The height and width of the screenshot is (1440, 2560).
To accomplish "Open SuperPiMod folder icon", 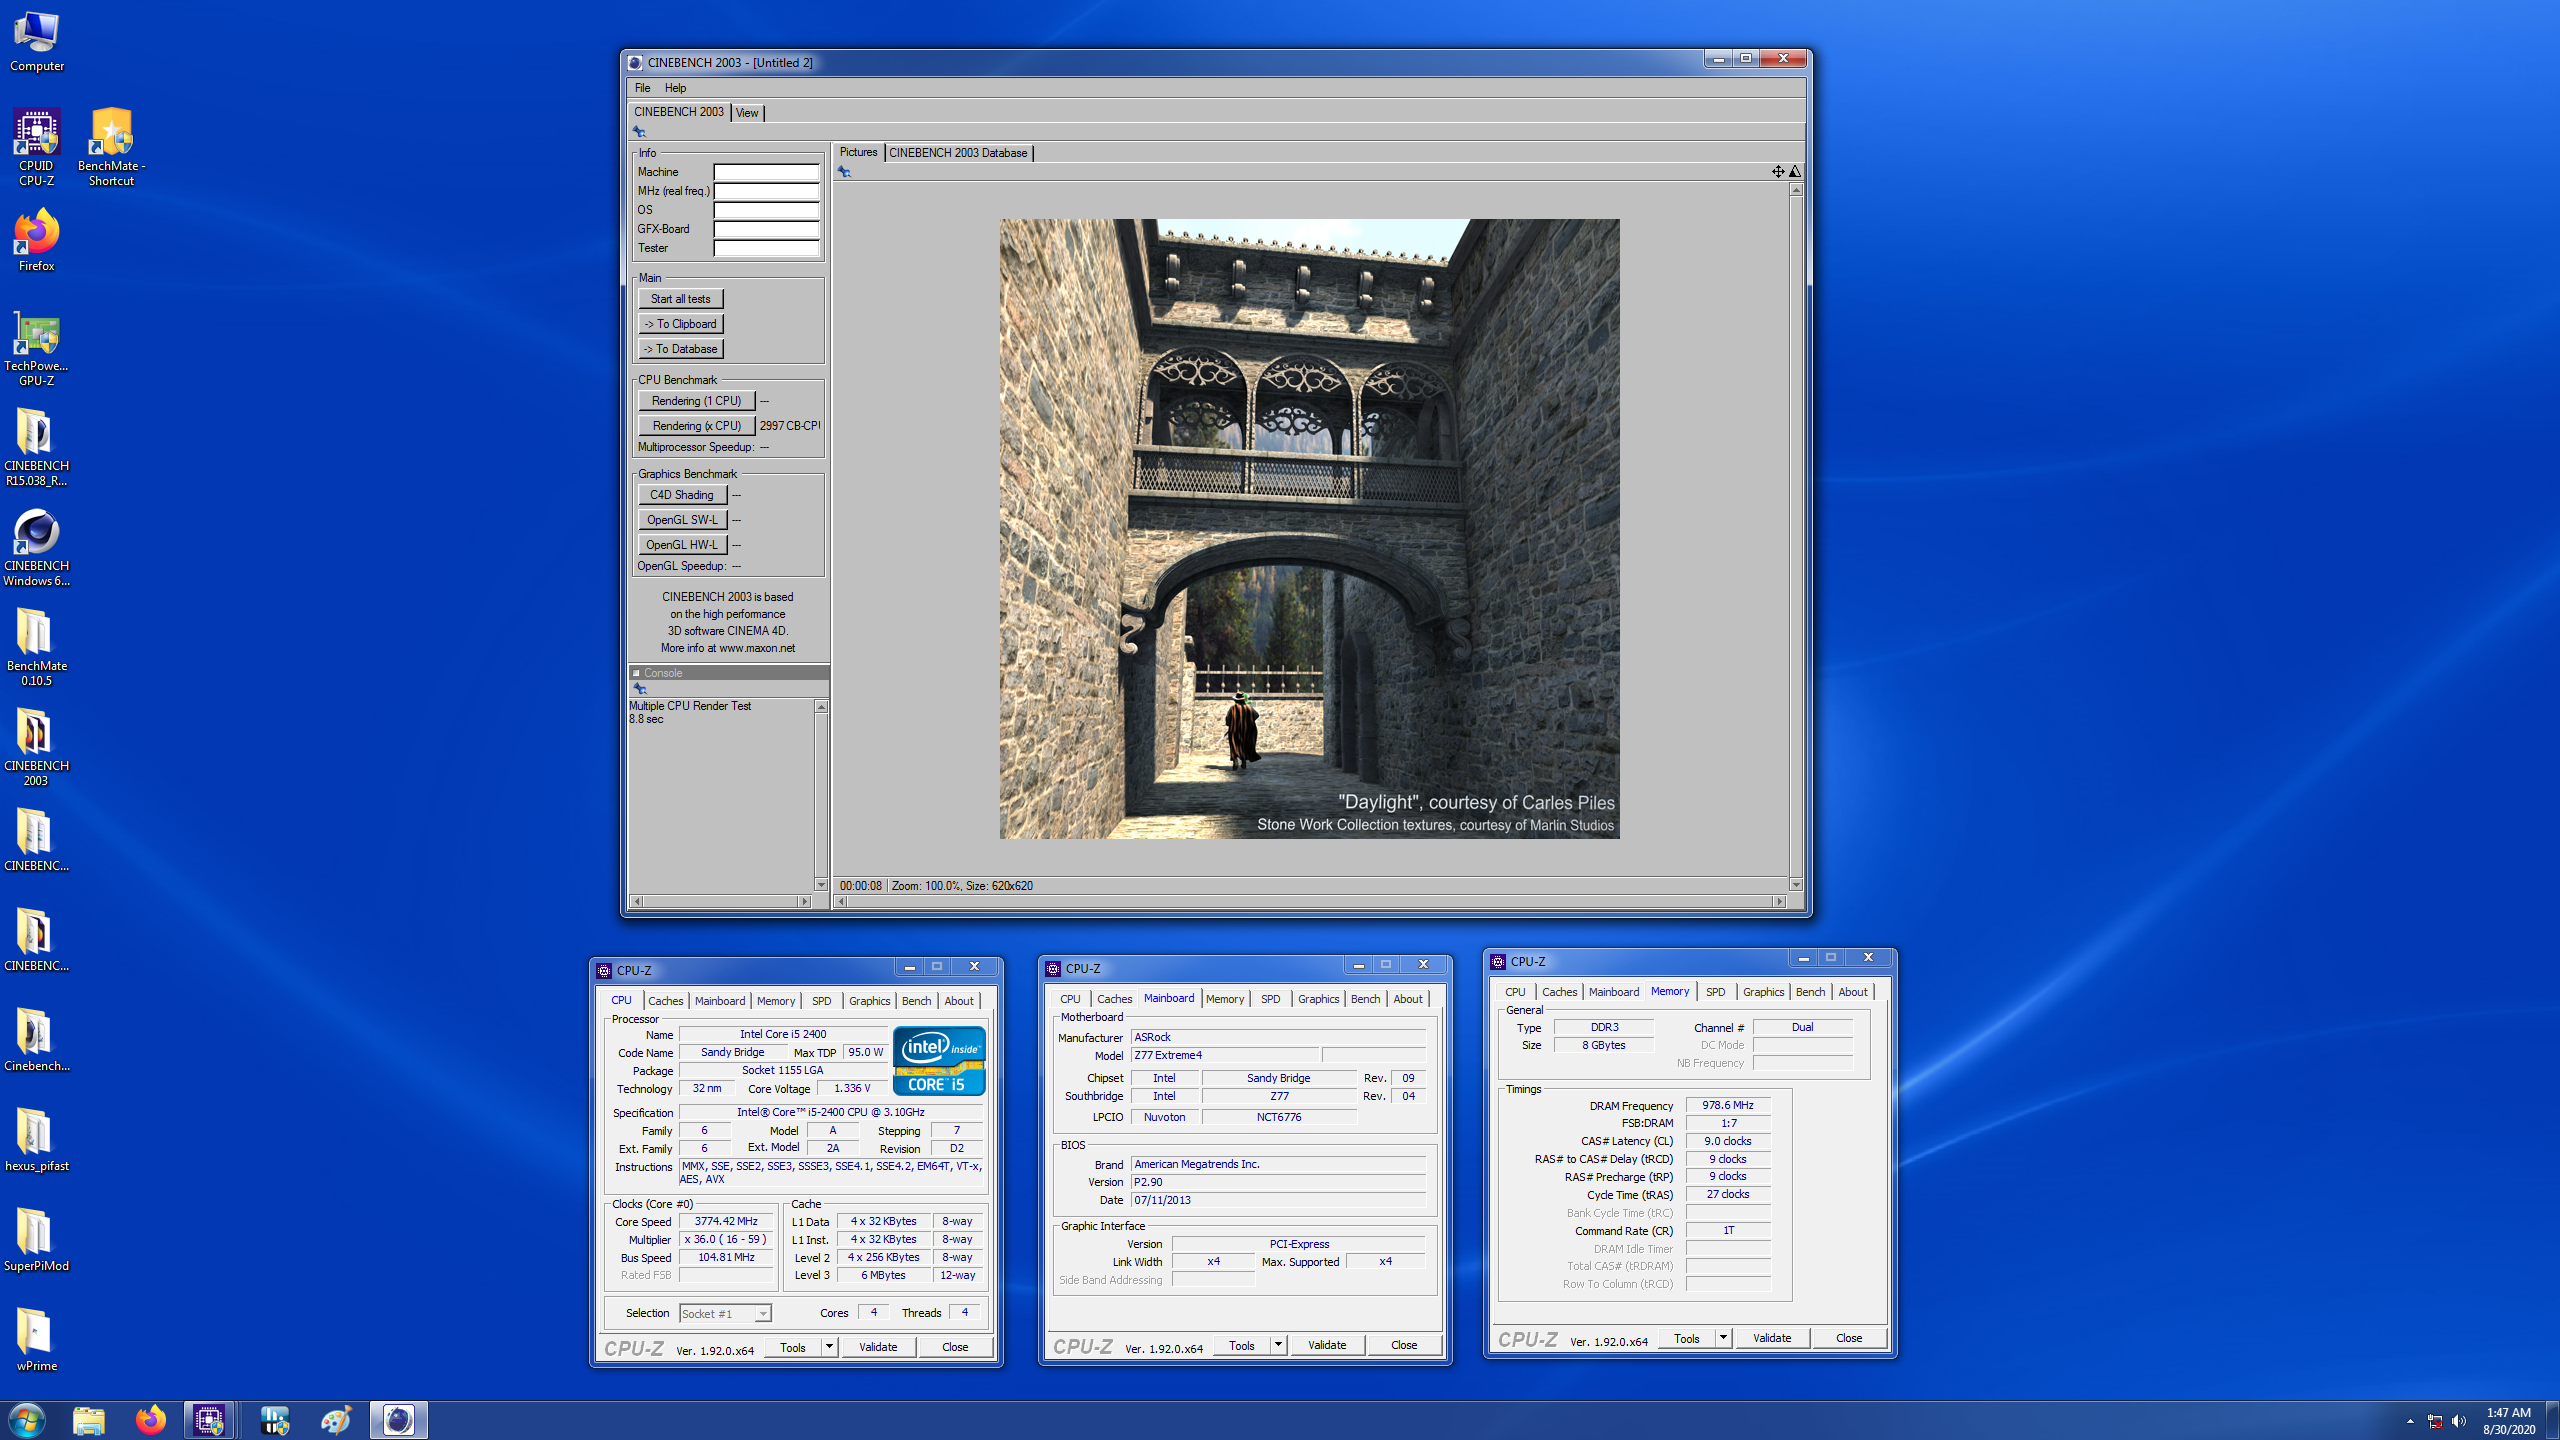I will point(37,1240).
